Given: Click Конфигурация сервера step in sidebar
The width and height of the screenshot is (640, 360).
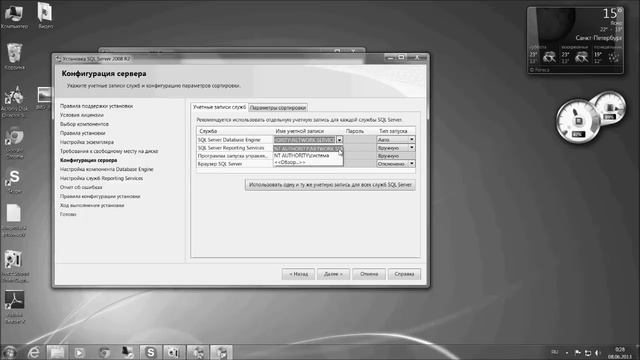Looking at the screenshot, I should [x=88, y=160].
